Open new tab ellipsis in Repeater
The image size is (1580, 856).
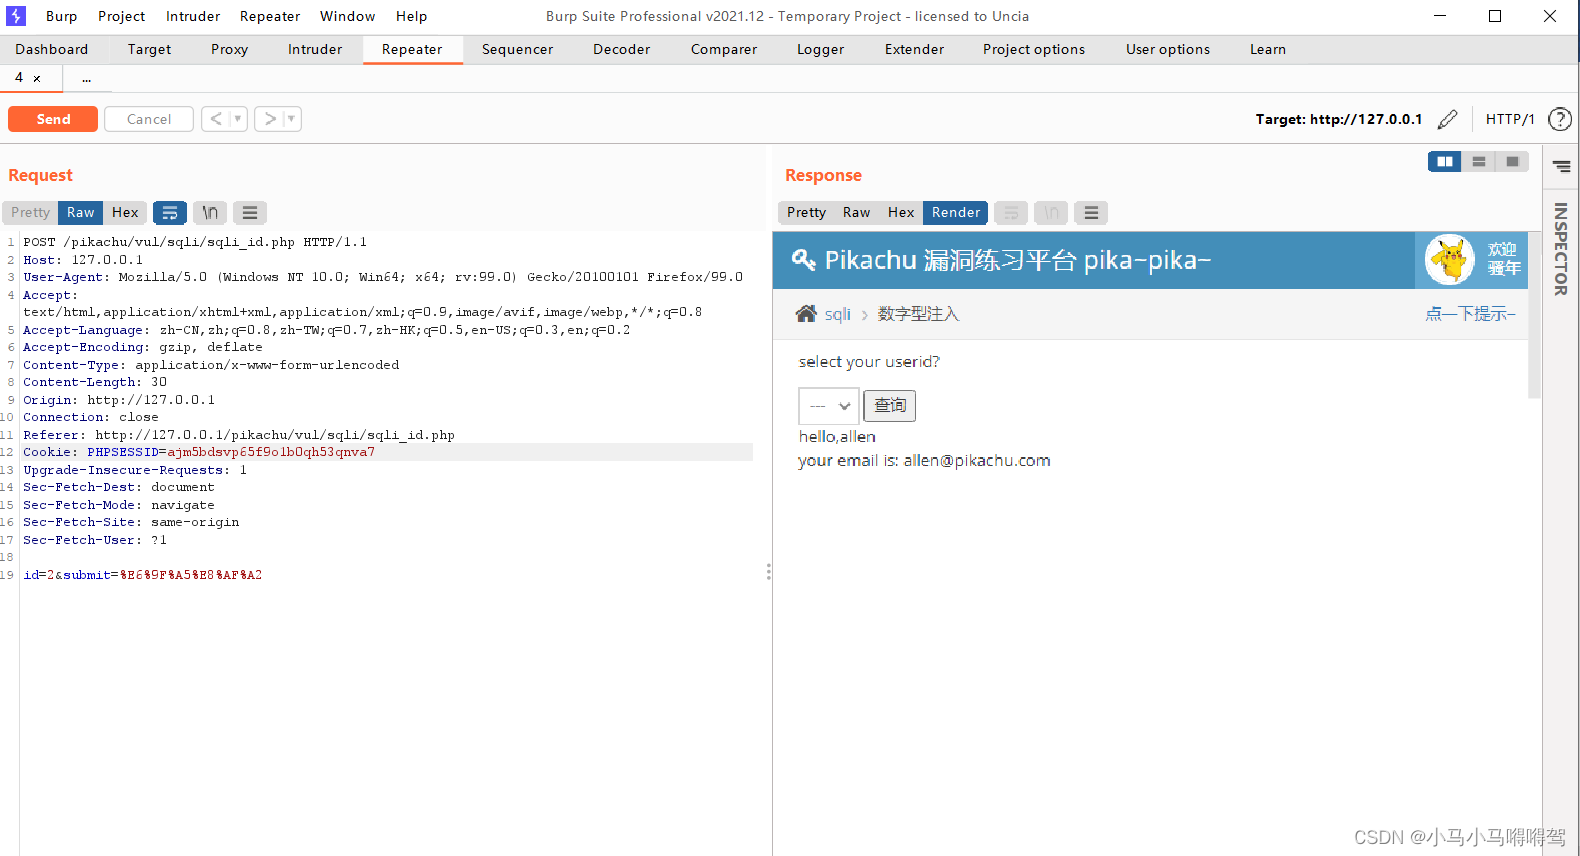click(x=87, y=78)
